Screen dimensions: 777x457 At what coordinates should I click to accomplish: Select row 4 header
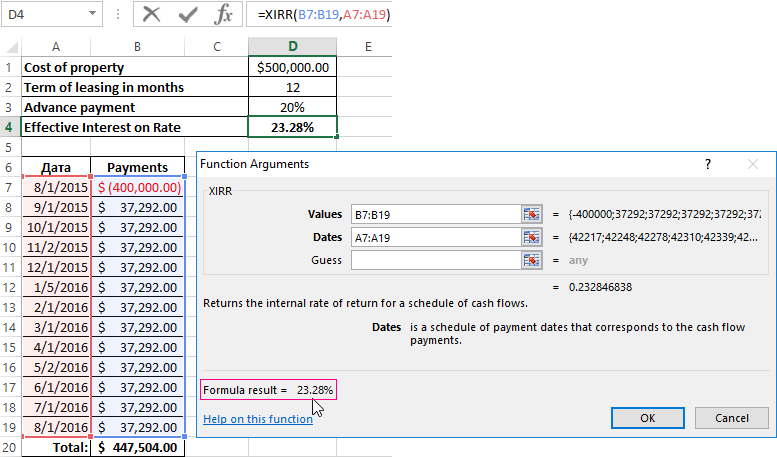pos(9,127)
